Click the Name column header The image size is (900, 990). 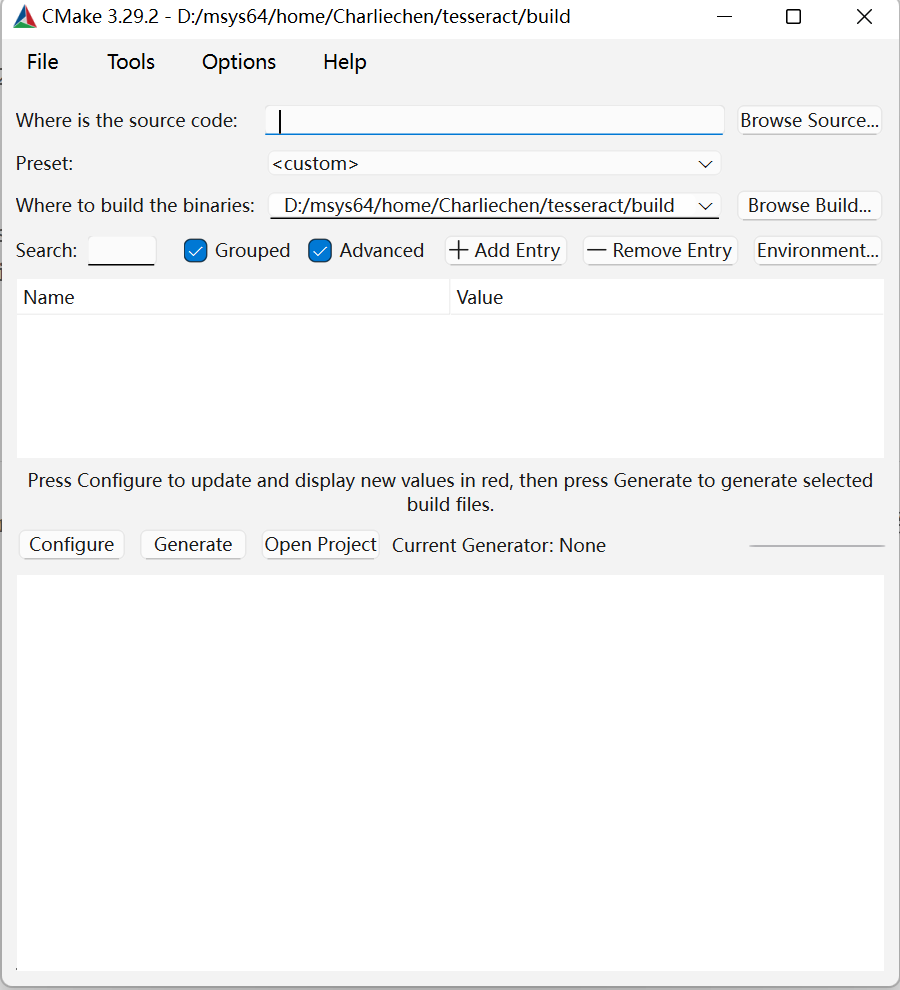click(233, 297)
